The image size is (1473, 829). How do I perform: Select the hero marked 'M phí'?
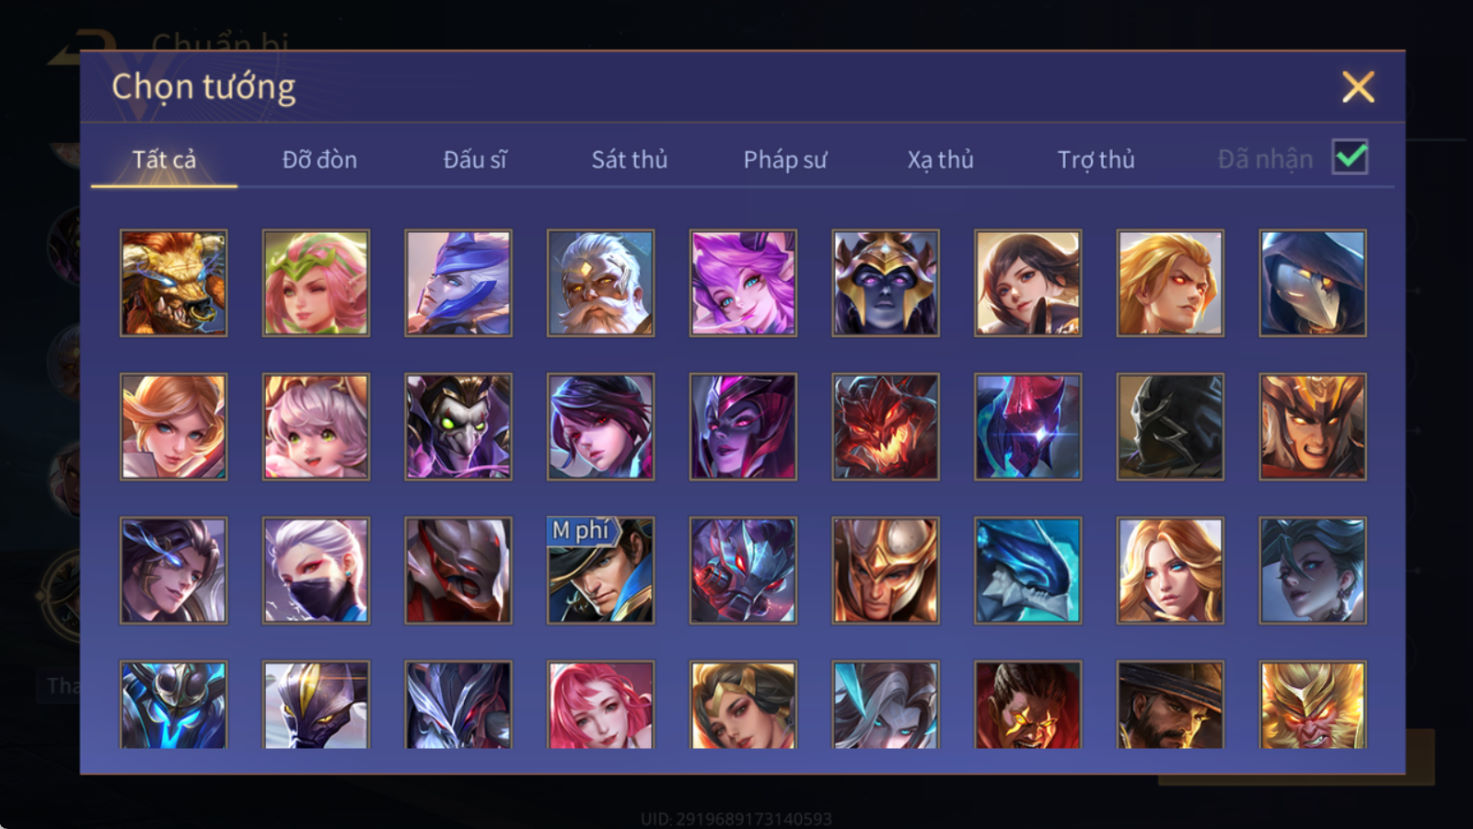click(x=601, y=571)
